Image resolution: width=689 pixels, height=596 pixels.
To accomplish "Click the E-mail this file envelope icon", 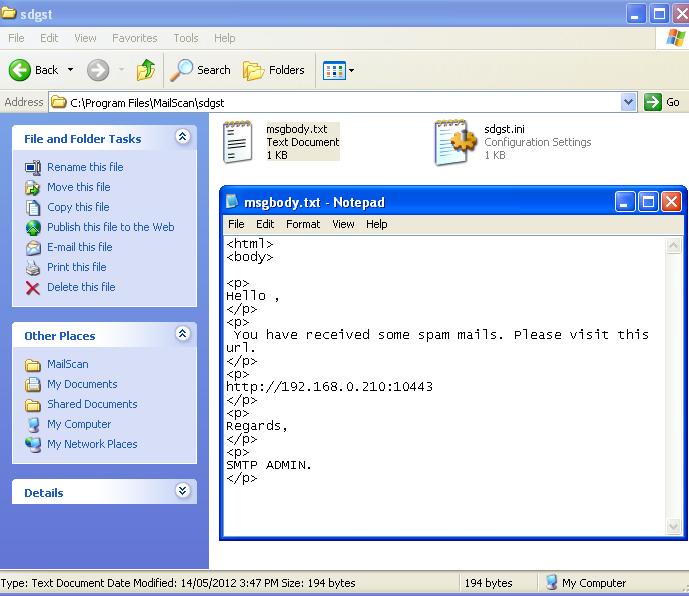I will pos(33,247).
